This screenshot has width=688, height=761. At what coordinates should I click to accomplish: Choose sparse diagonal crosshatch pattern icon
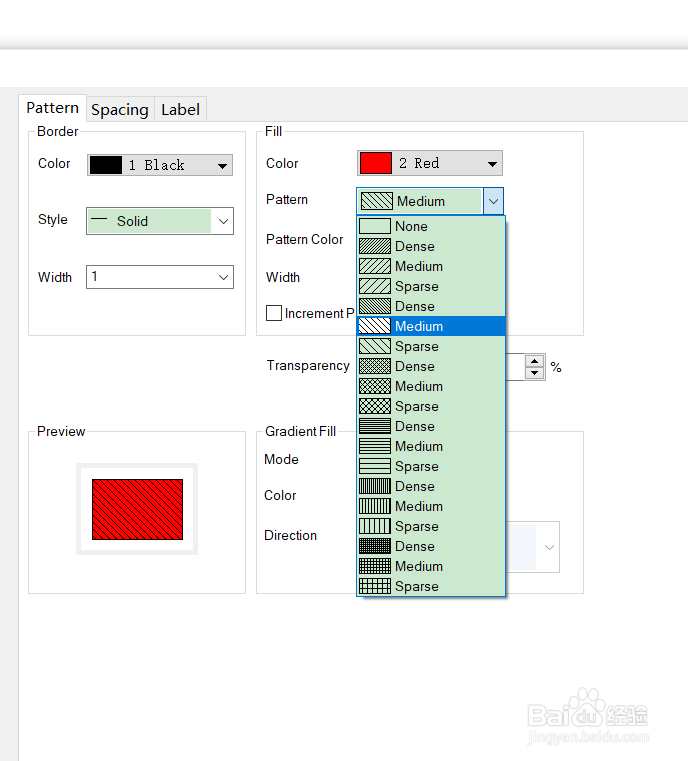[x=375, y=406]
